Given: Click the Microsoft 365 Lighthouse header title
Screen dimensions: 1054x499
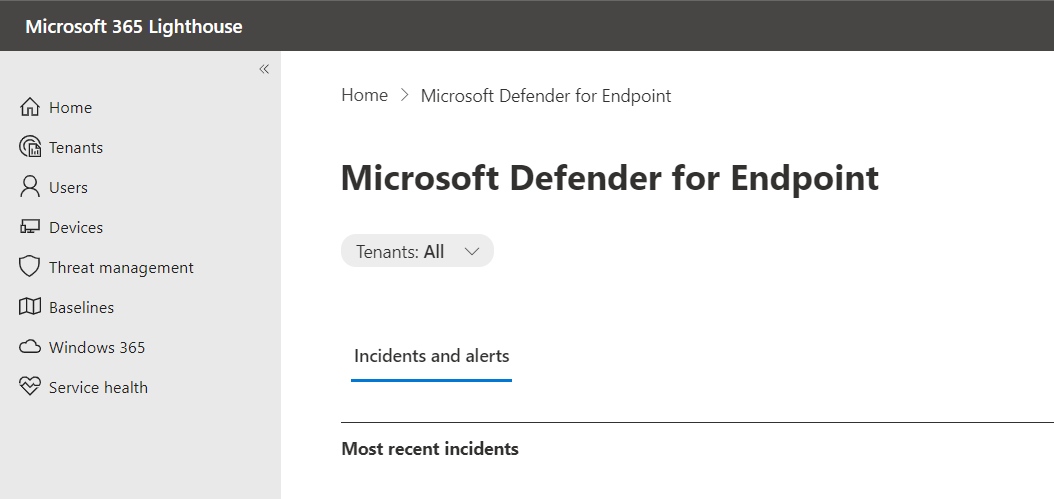Looking at the screenshot, I should pyautogui.click(x=134, y=26).
